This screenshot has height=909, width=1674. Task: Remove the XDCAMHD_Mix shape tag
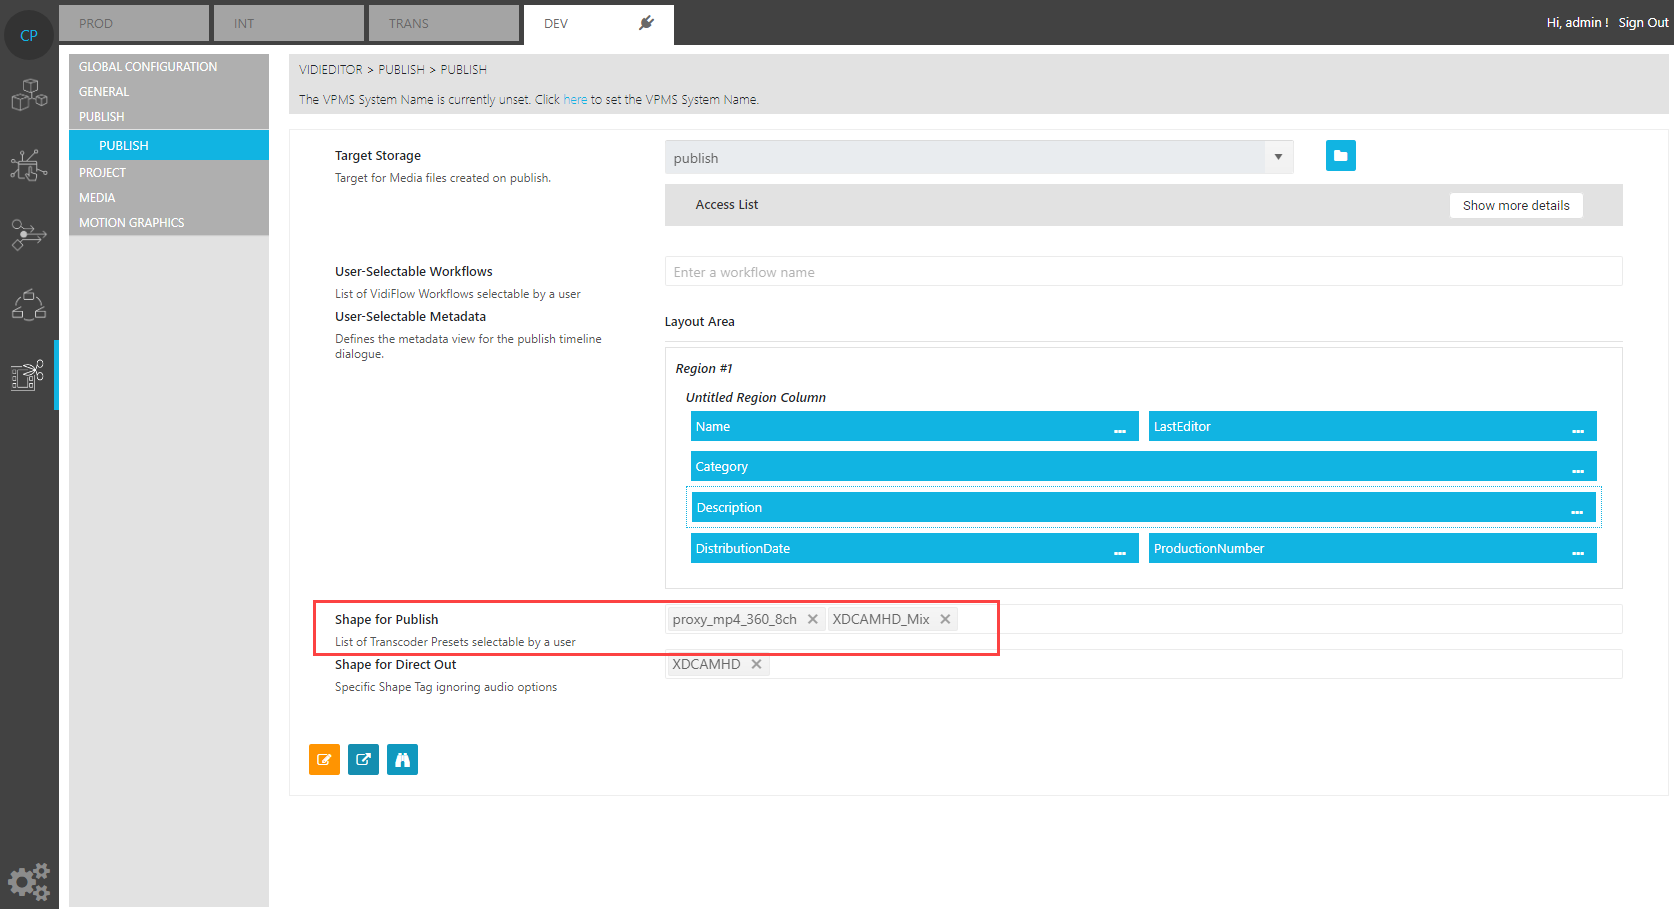pyautogui.click(x=945, y=619)
